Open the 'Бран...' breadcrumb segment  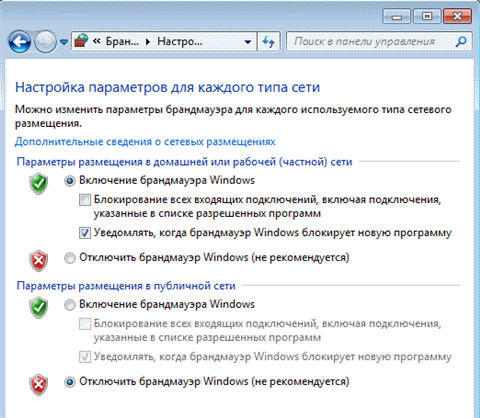pyautogui.click(x=122, y=41)
